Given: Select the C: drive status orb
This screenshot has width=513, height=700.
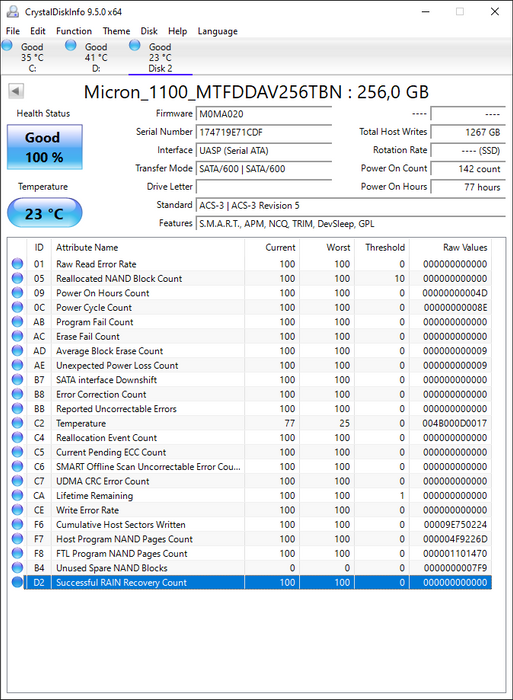Looking at the screenshot, I should pos(7,45).
